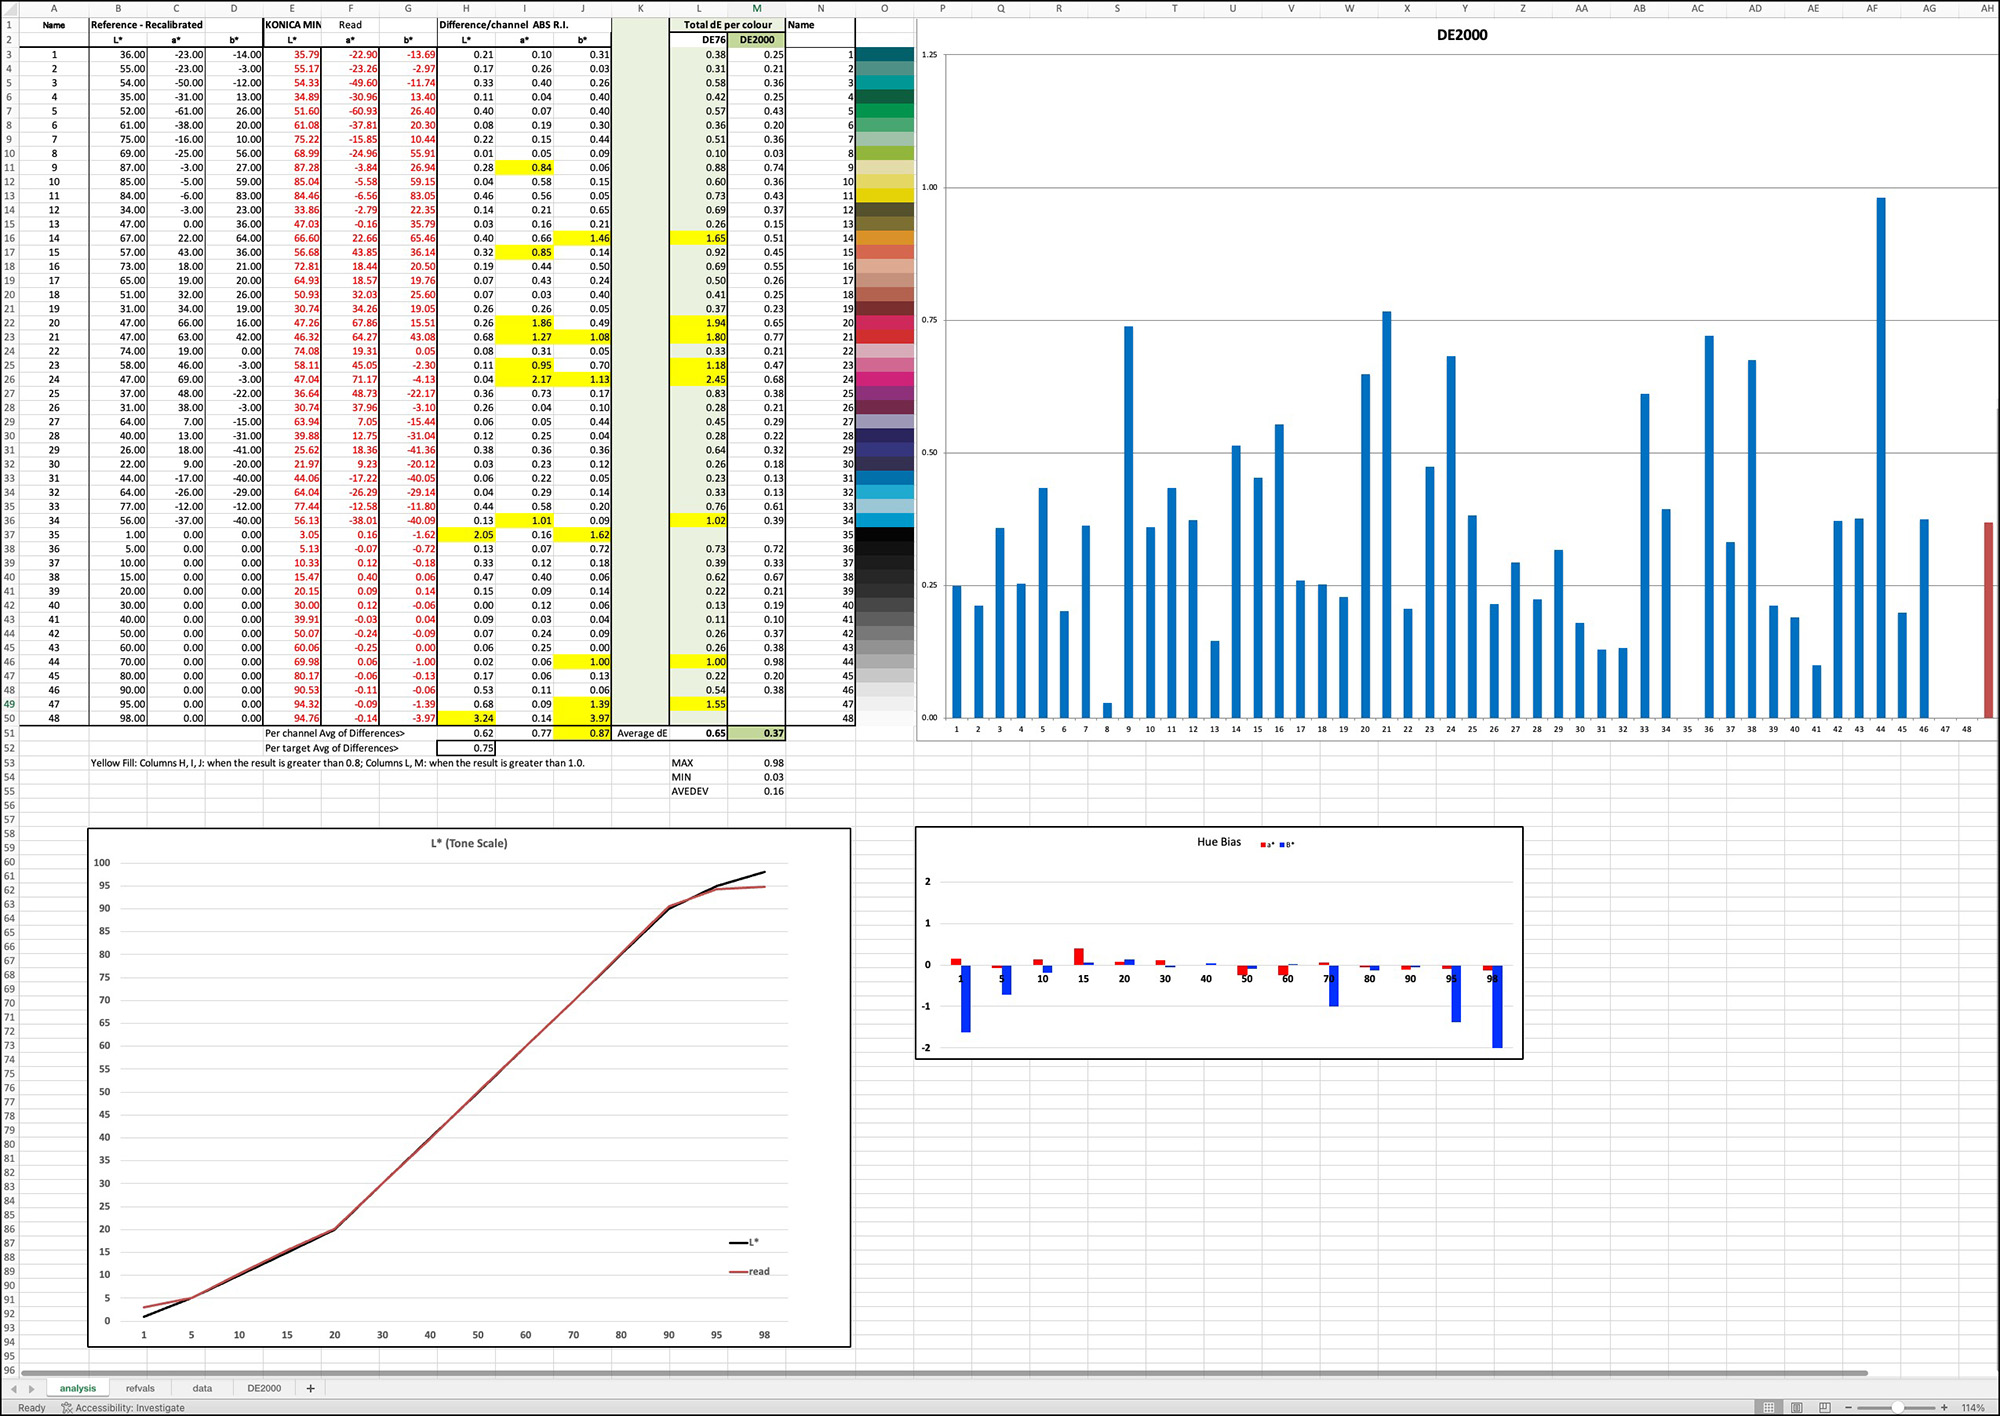The height and width of the screenshot is (1416, 2000).
Task: Select the analysis sheet tab
Action: (x=78, y=1388)
